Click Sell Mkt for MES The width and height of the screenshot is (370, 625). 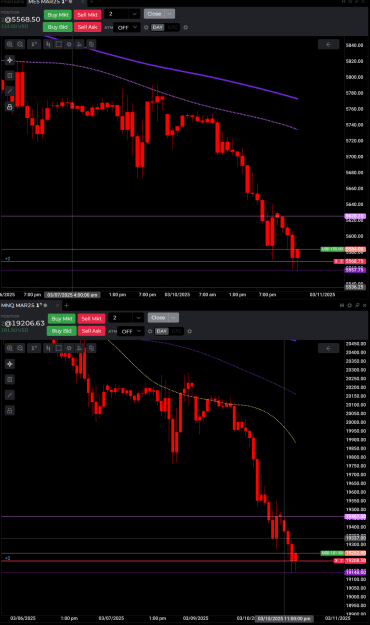click(87, 15)
